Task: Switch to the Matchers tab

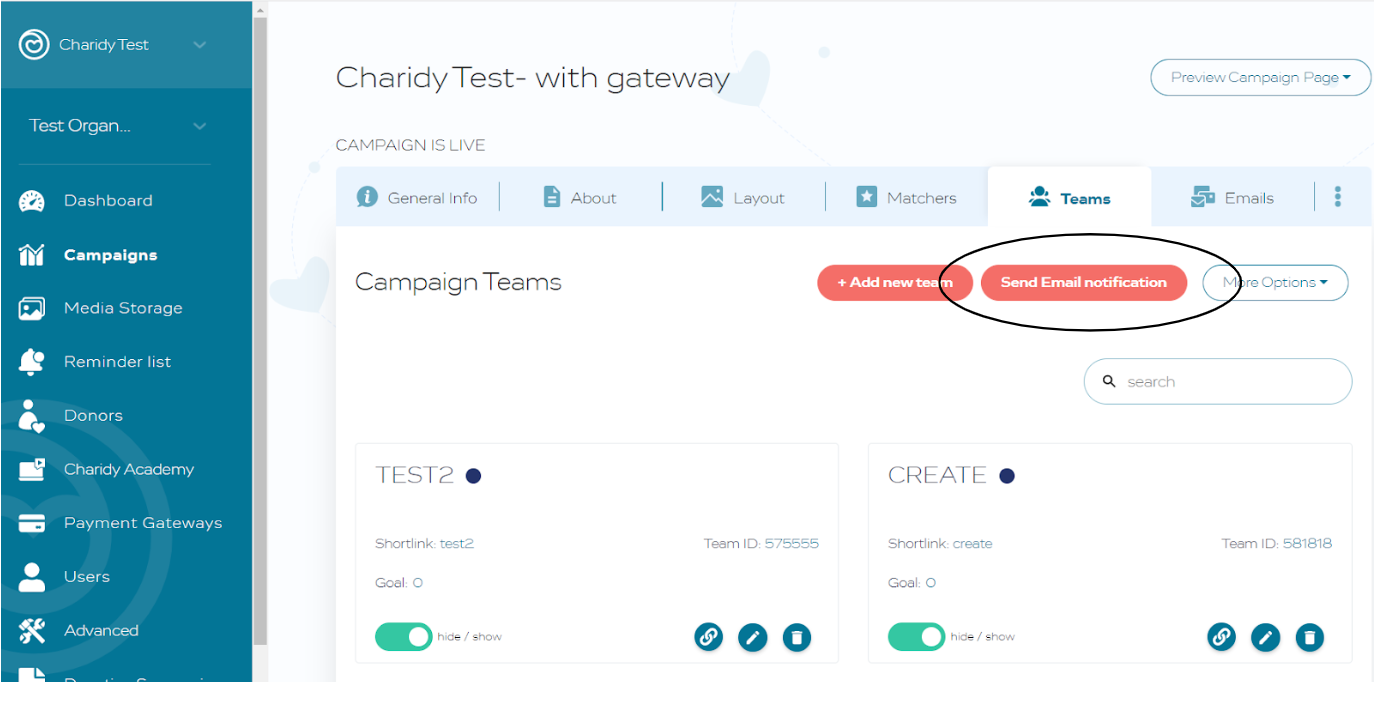Action: pos(907,198)
